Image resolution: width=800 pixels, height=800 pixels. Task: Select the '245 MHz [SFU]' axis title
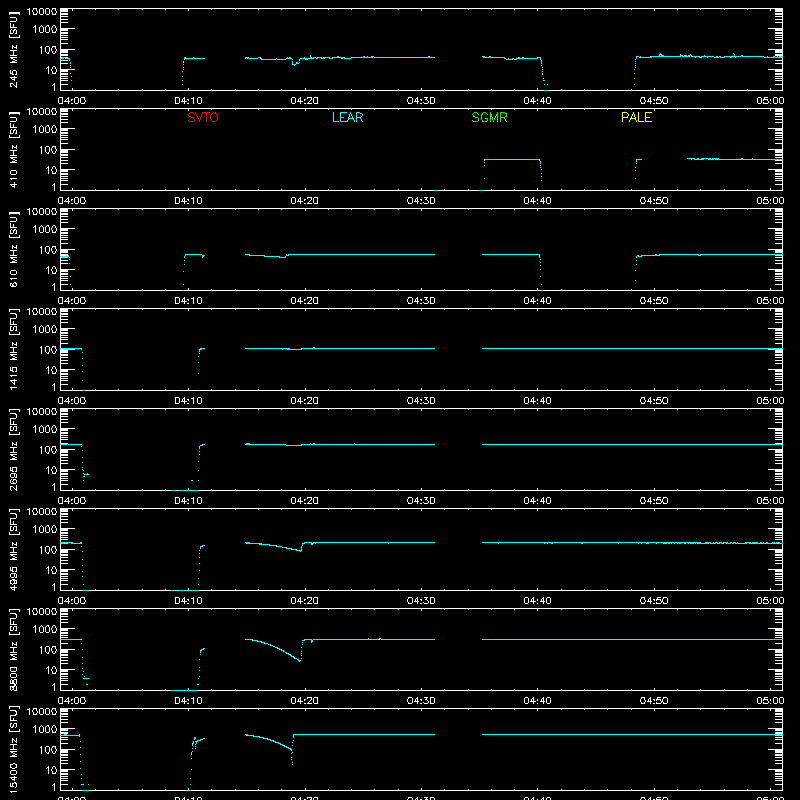pos(14,49)
